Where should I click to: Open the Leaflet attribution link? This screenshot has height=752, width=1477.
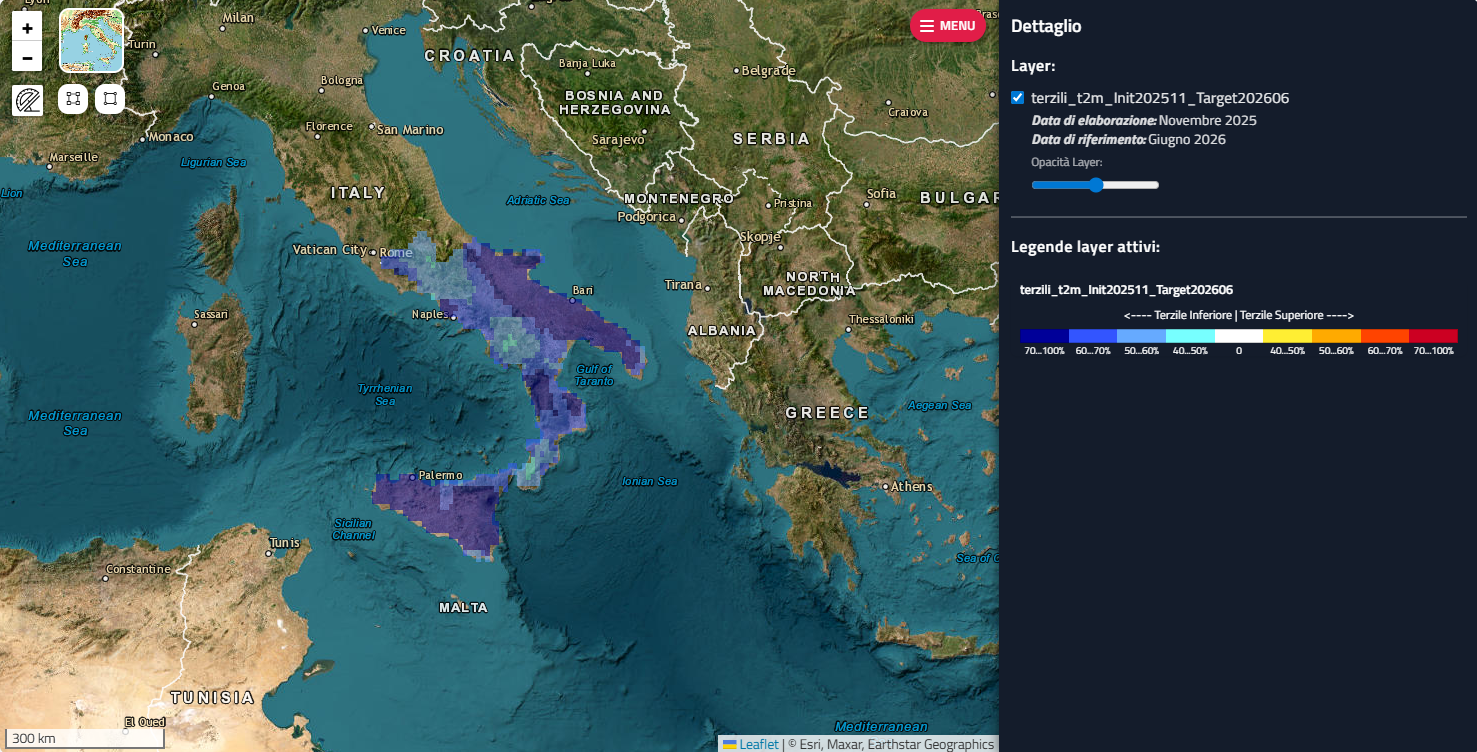click(x=759, y=744)
